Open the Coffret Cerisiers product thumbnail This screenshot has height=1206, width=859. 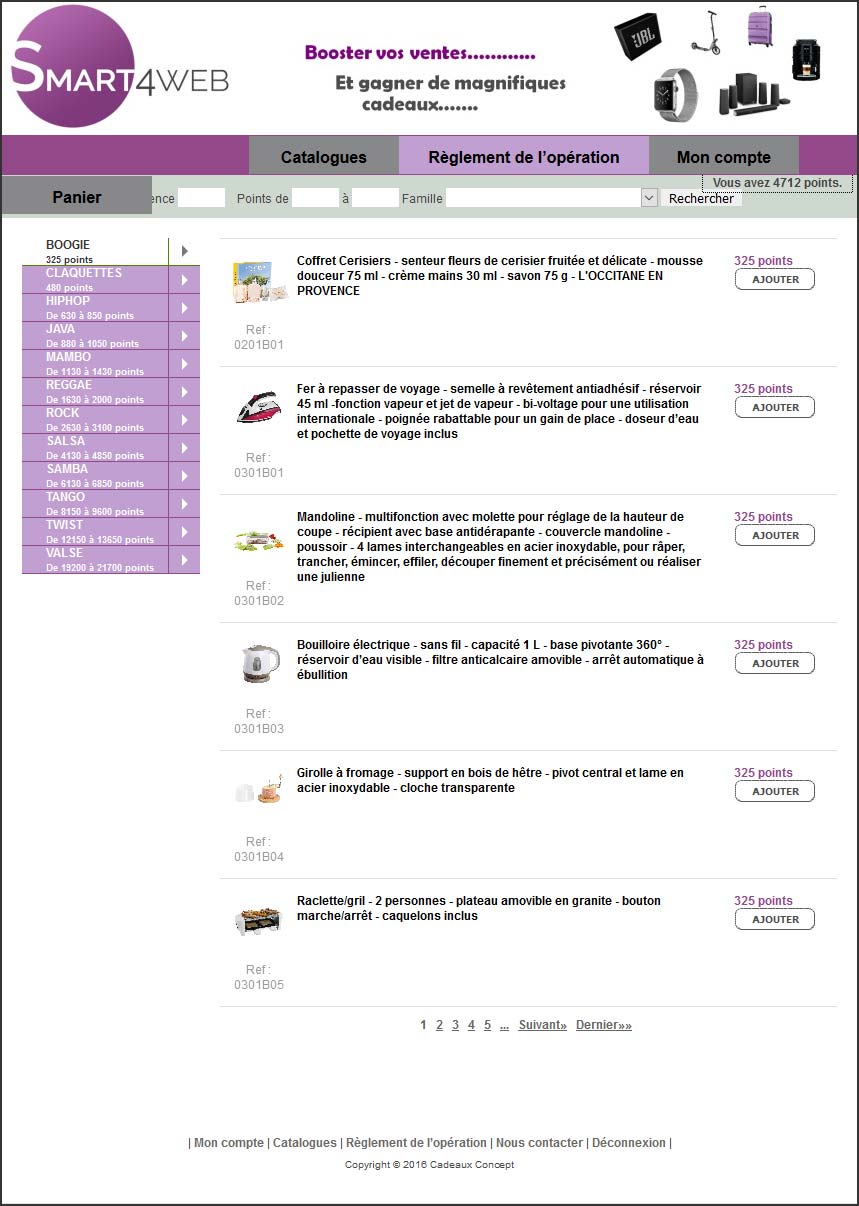[259, 282]
